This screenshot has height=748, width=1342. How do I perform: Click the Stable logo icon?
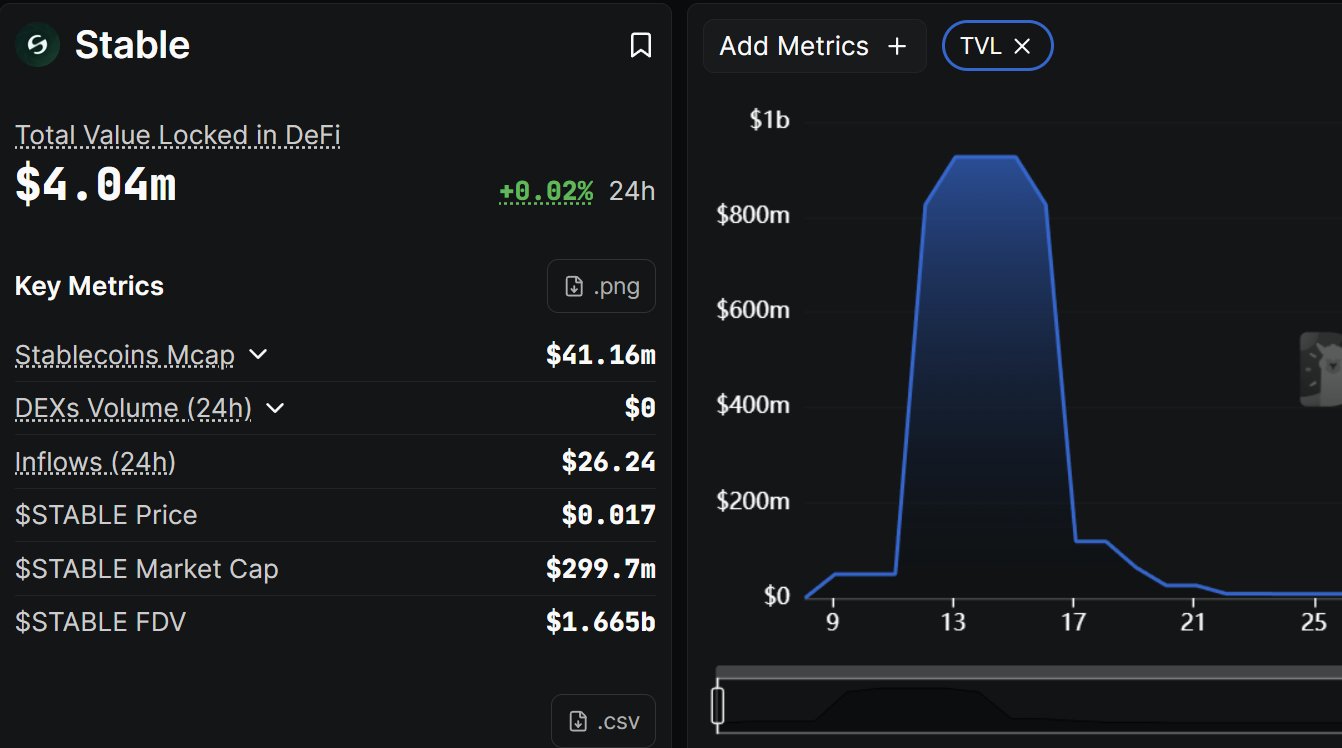tap(37, 45)
